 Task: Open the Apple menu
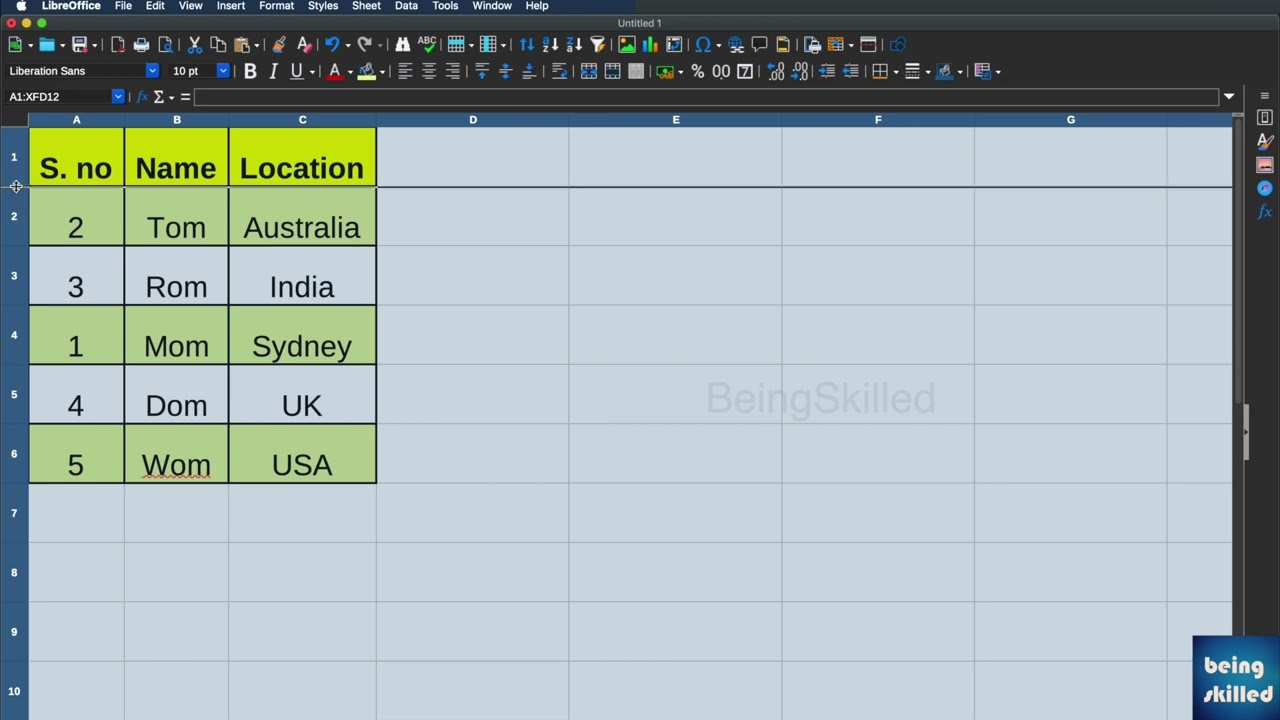click(21, 6)
